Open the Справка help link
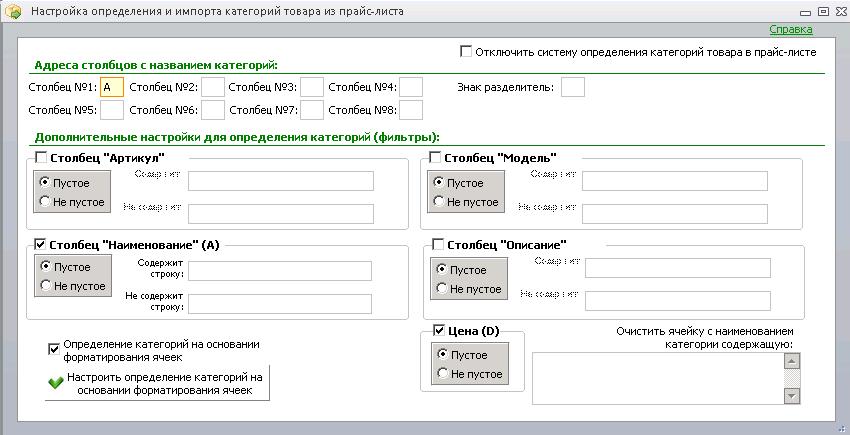The width and height of the screenshot is (850, 435). (x=790, y=29)
